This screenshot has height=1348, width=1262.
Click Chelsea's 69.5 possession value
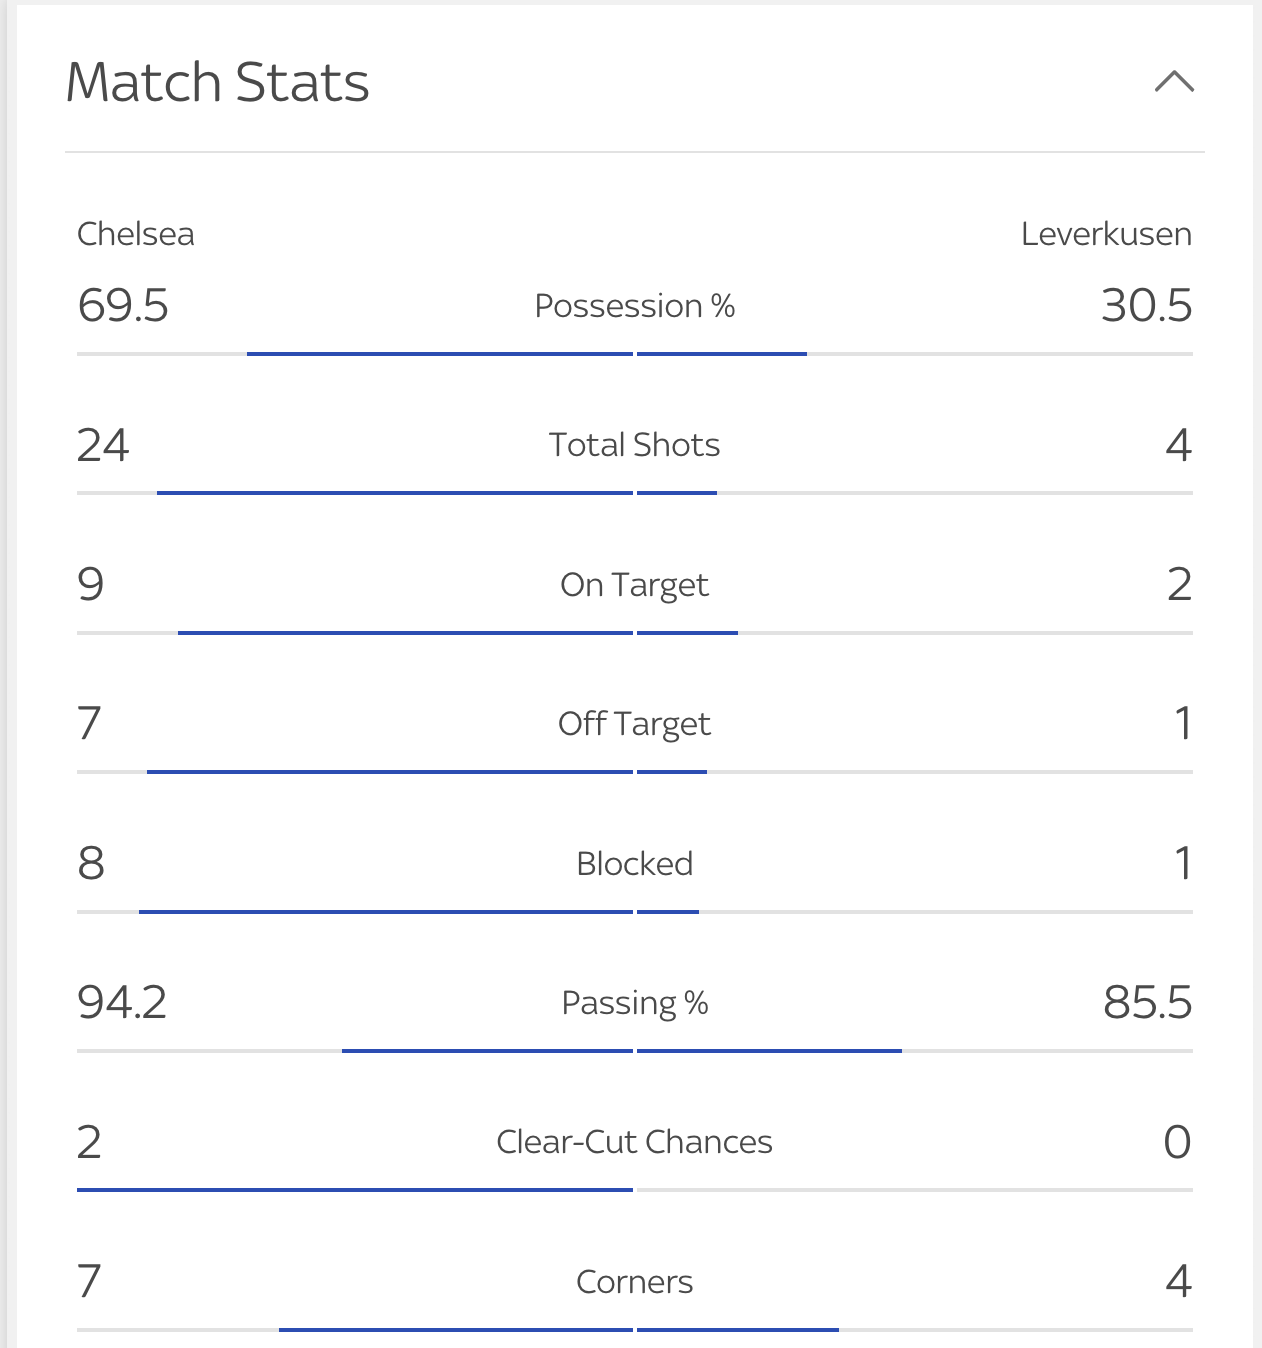[x=123, y=305]
